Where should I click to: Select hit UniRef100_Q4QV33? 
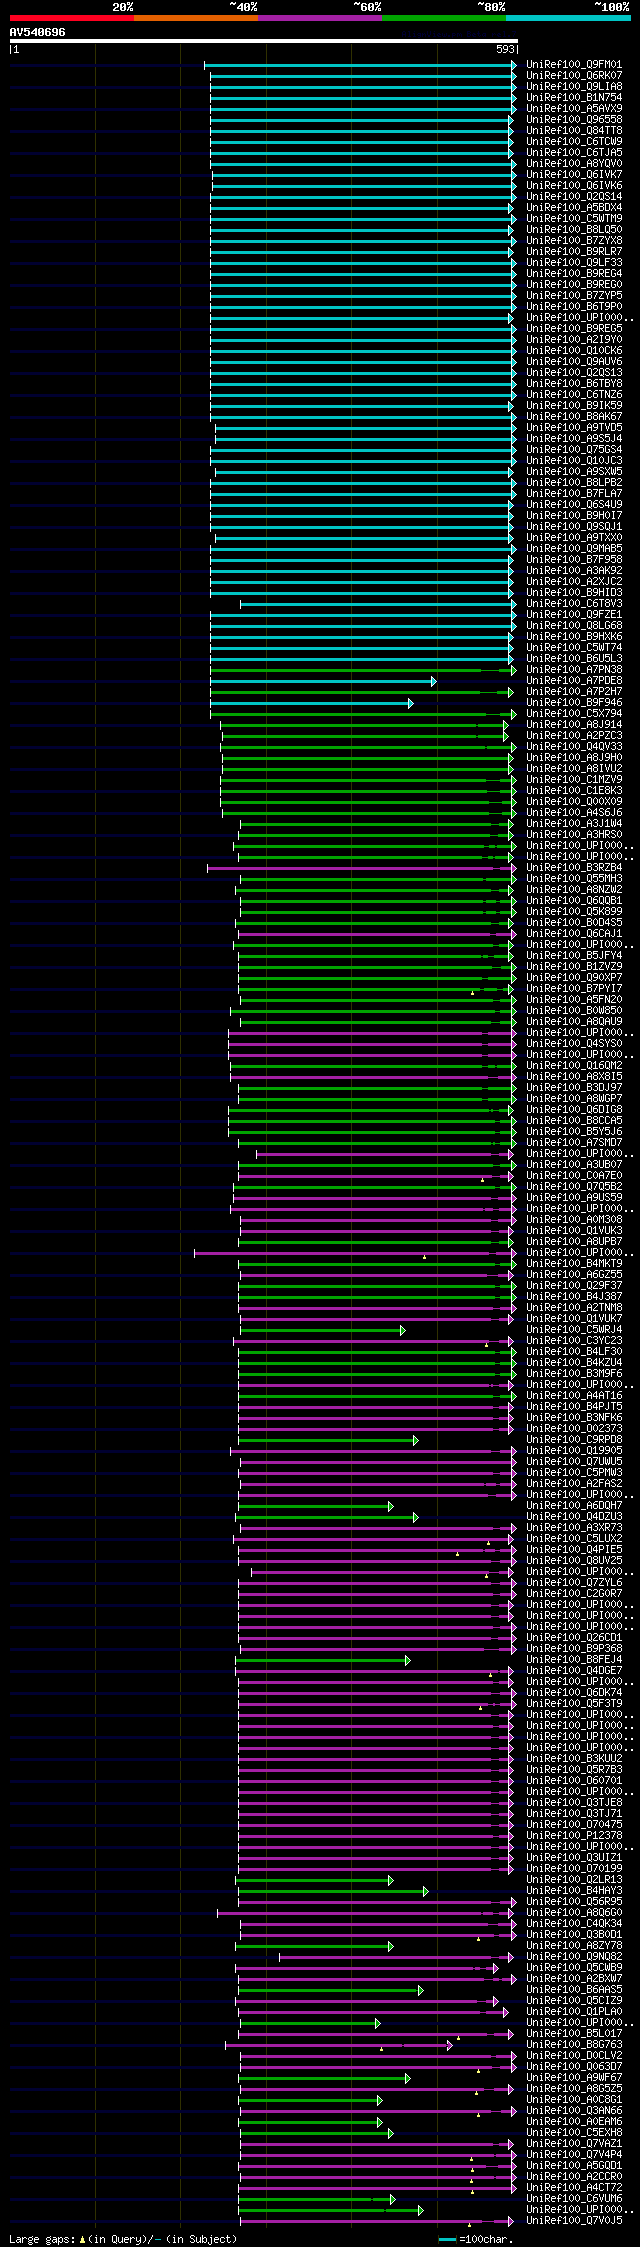pos(574,747)
